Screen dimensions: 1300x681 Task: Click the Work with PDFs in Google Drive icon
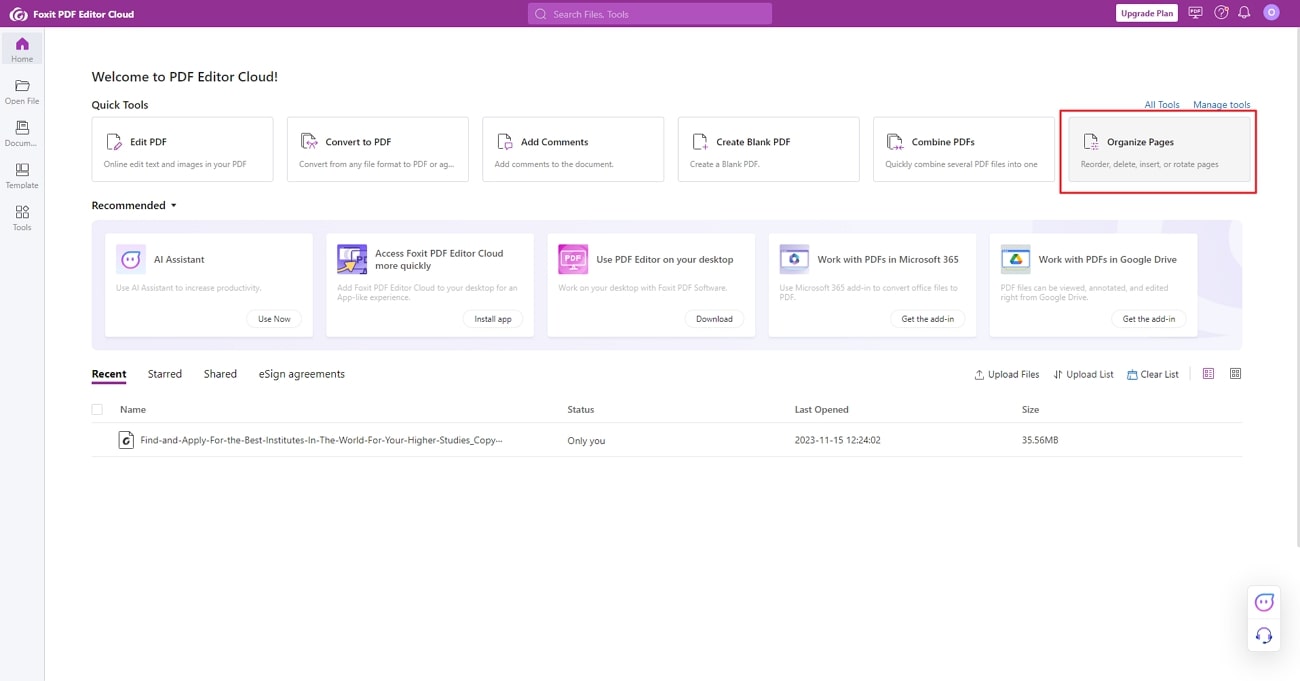1015,259
